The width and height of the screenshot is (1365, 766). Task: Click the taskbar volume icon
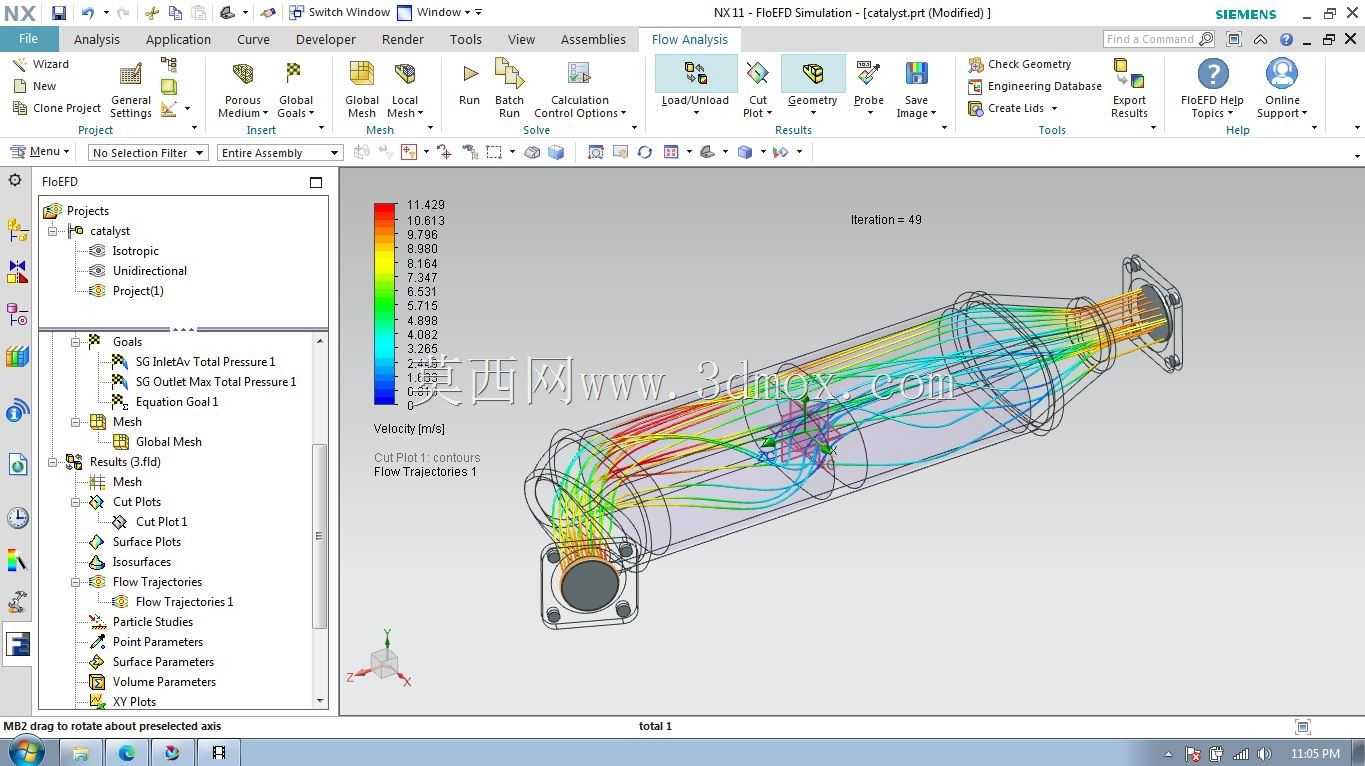(1265, 754)
